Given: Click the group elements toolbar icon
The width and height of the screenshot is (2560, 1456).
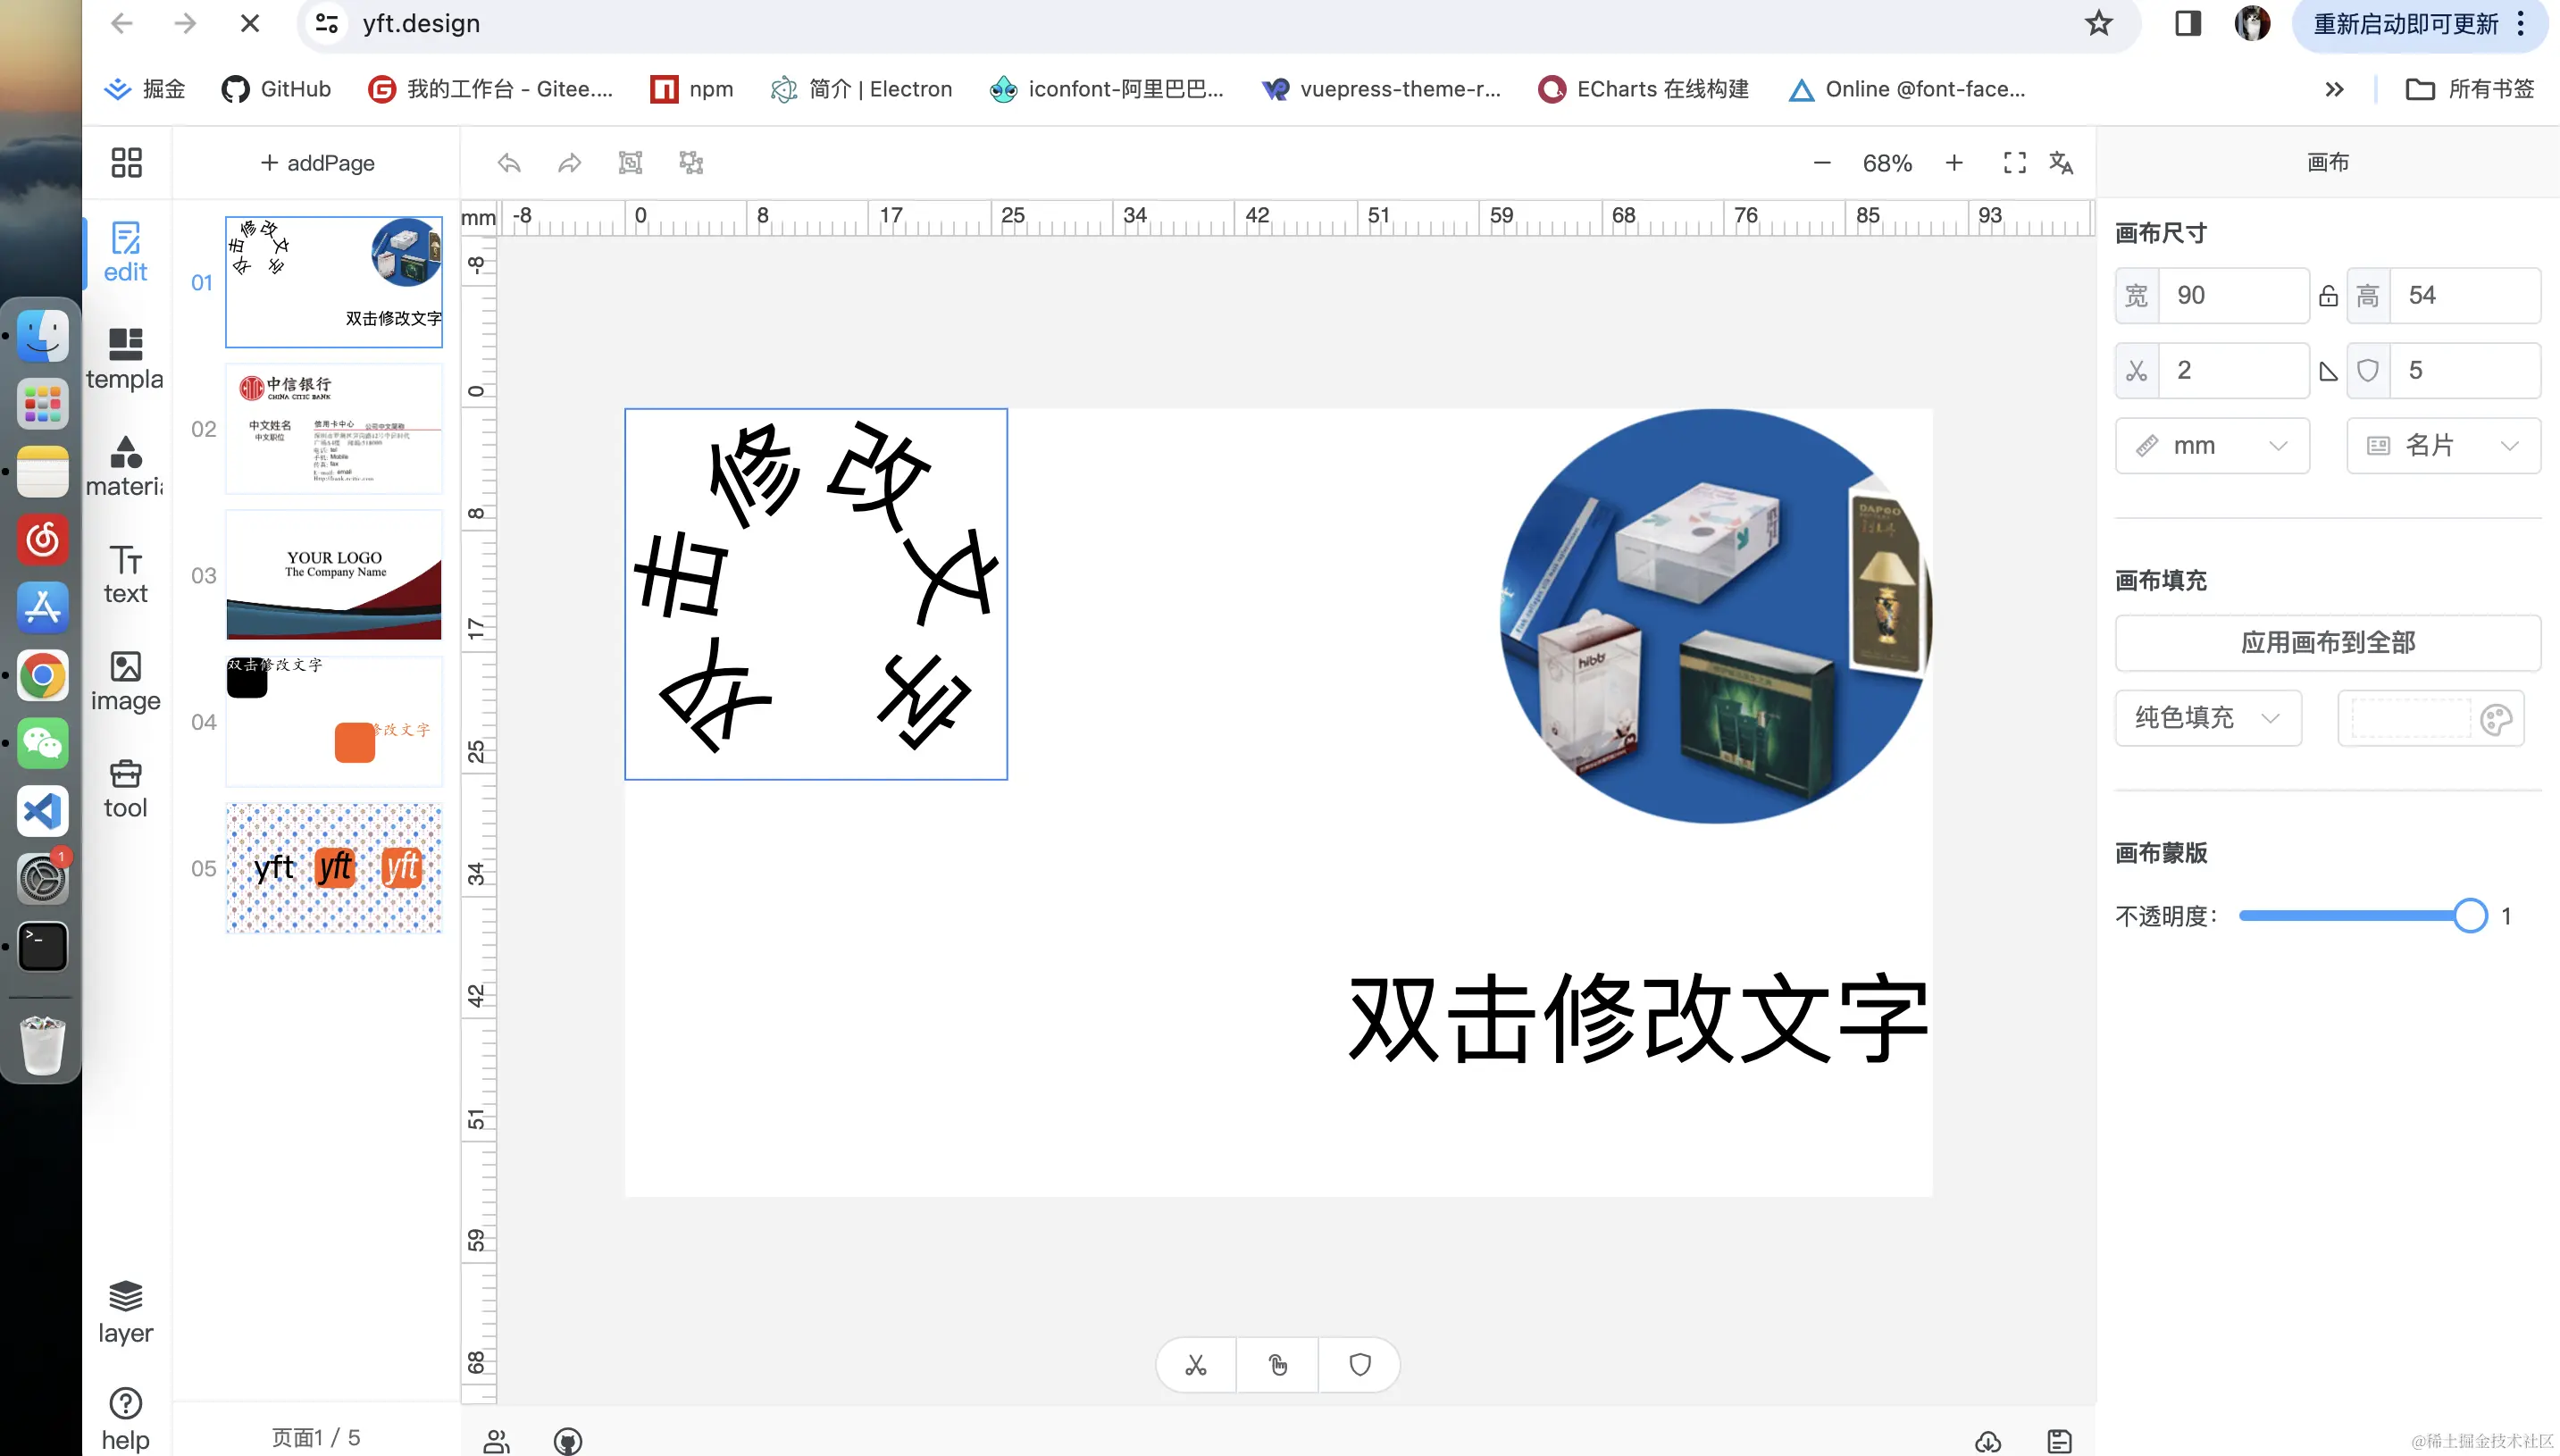Looking at the screenshot, I should click(630, 162).
